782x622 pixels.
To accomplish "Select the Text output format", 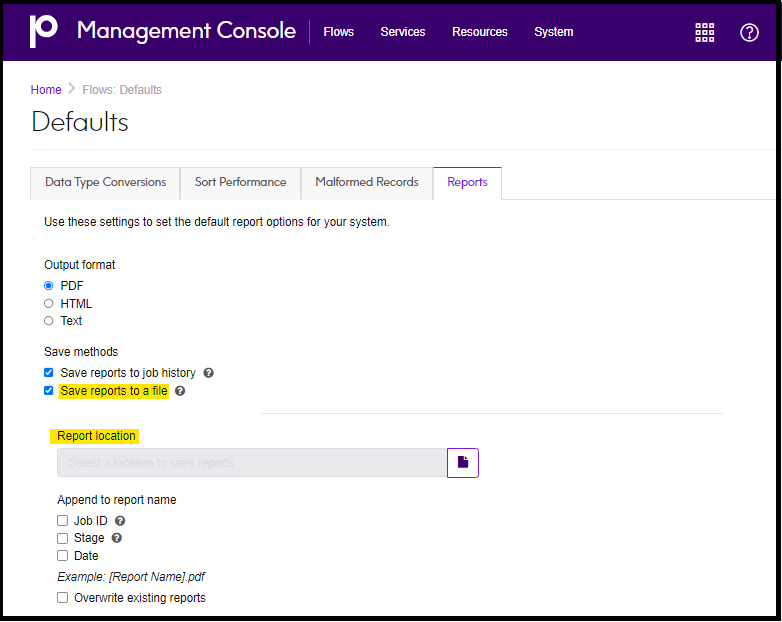I will click(x=49, y=321).
